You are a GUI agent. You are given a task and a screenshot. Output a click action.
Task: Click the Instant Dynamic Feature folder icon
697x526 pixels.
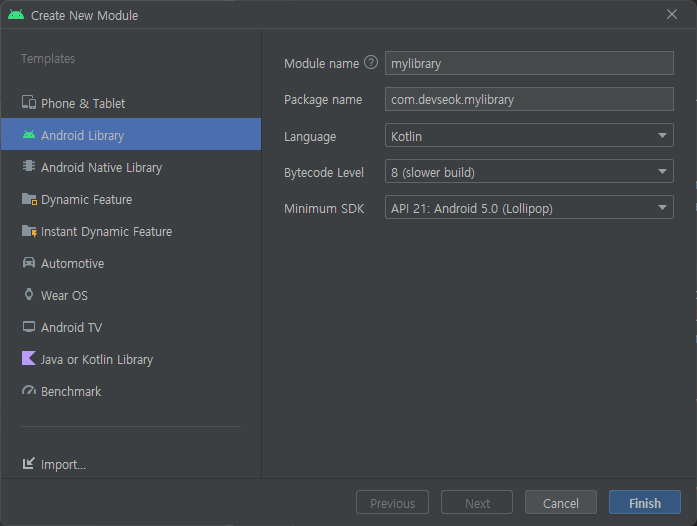coord(29,231)
